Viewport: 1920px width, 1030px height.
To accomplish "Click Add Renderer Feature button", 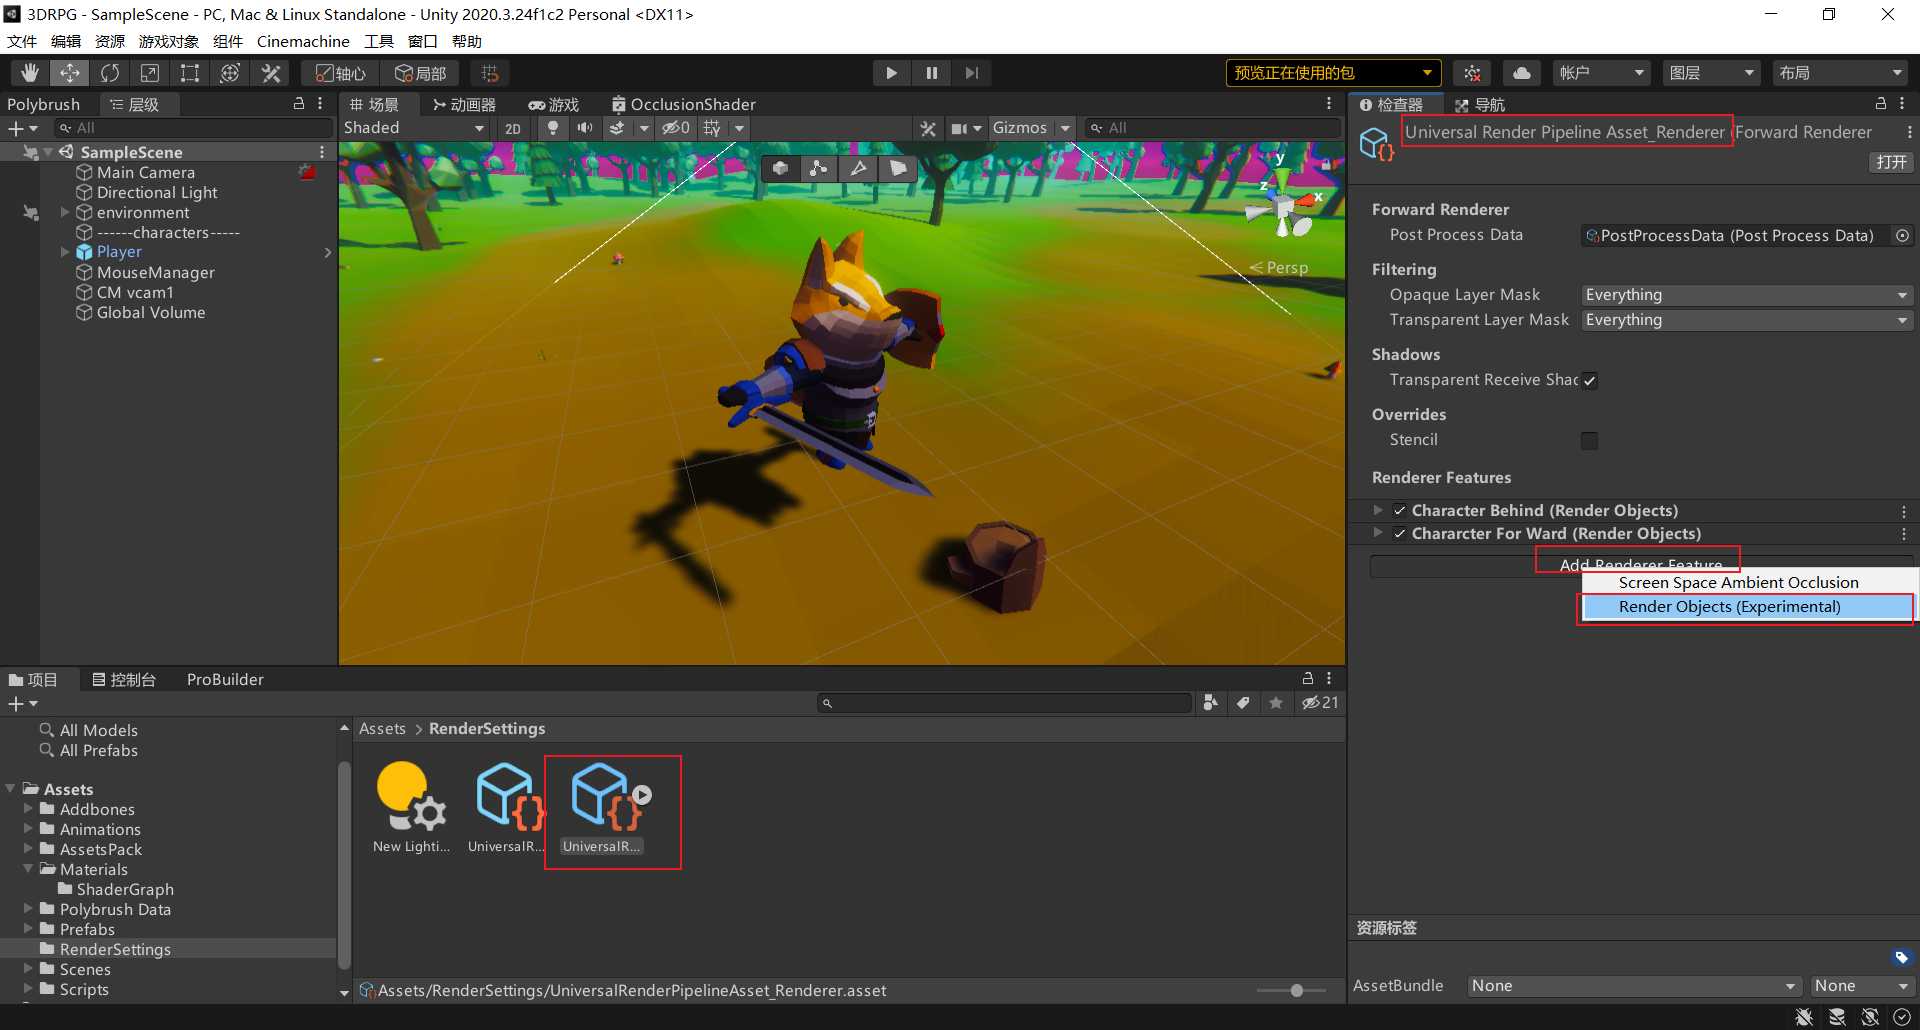I will coord(1641,566).
